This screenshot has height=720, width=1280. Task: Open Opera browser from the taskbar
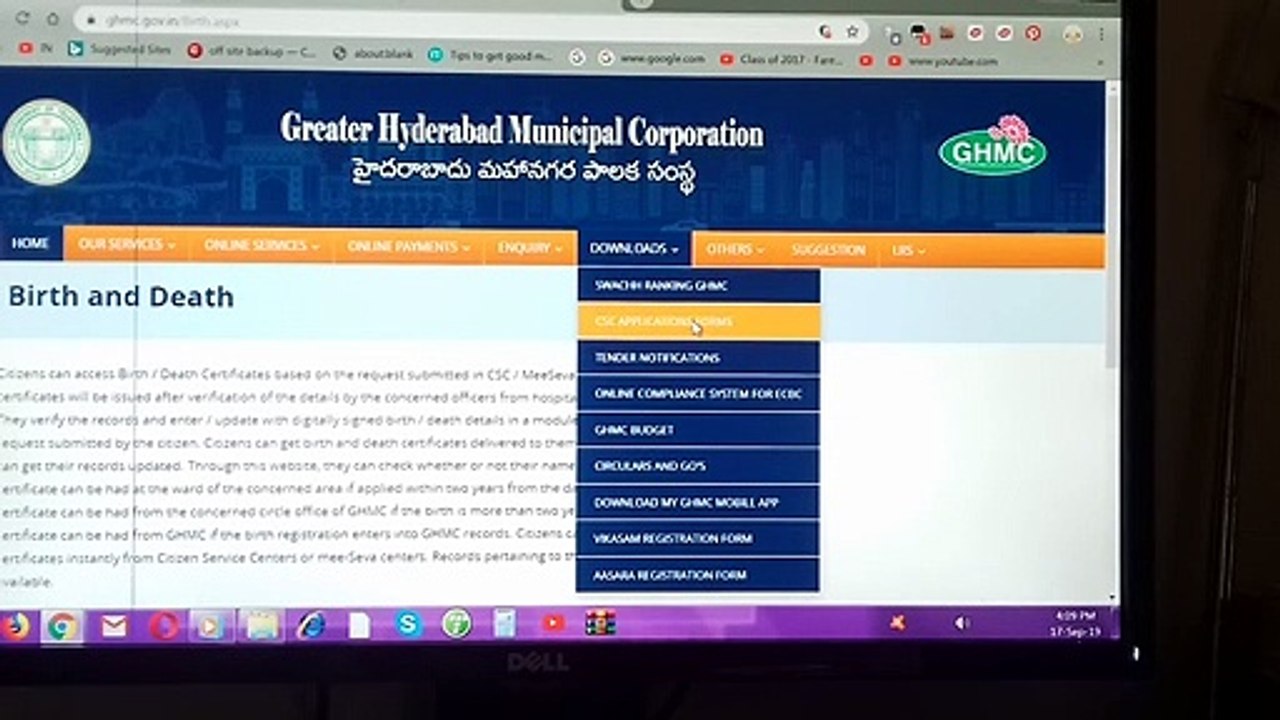point(163,626)
